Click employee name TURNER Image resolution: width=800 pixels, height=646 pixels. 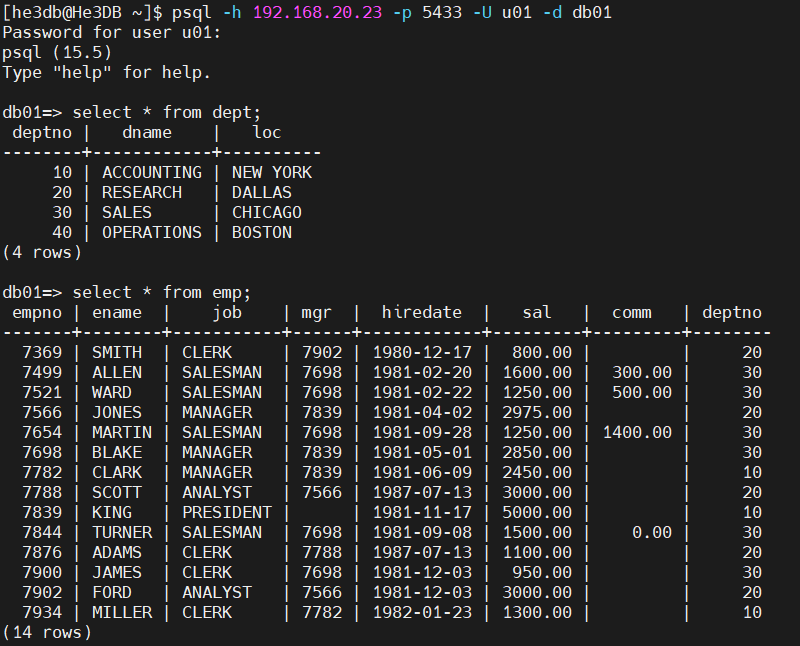pos(122,532)
